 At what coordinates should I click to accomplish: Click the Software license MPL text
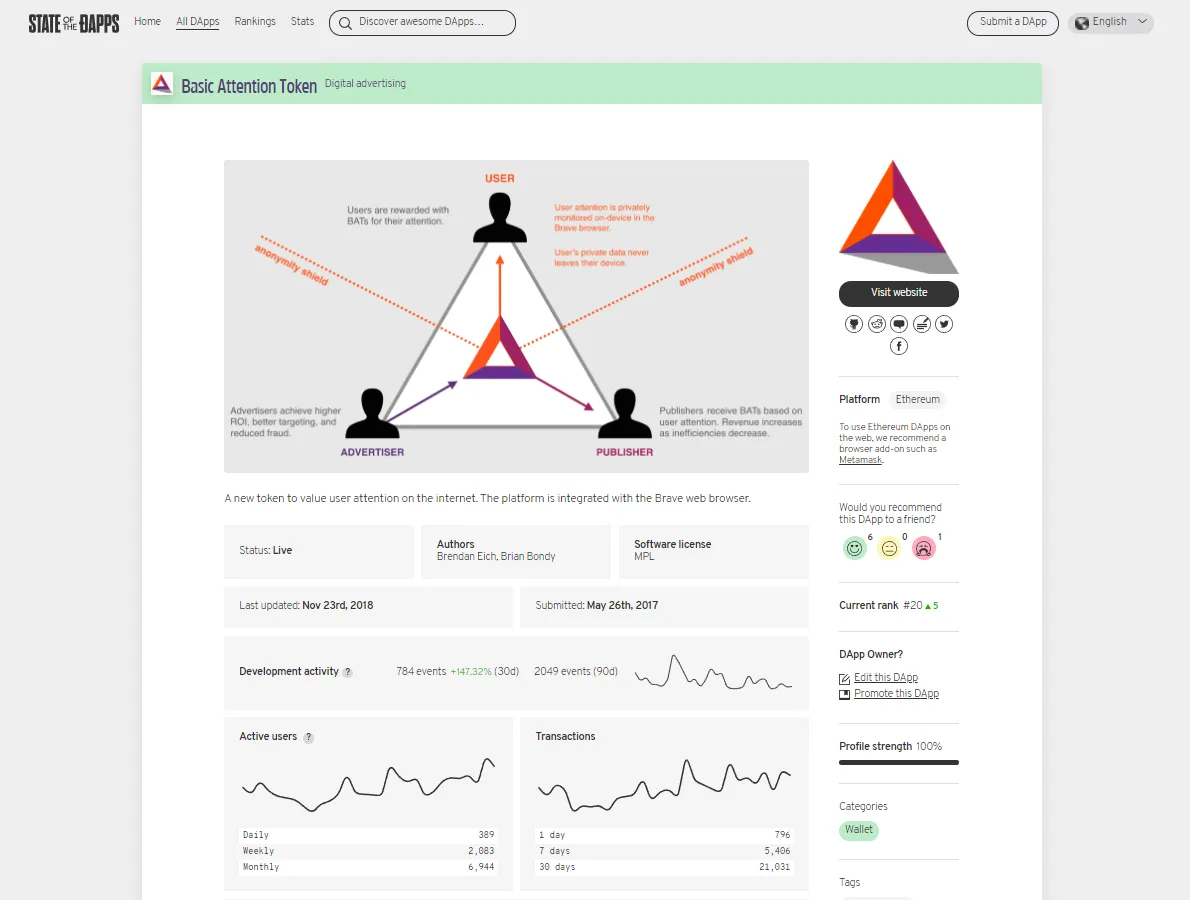(x=672, y=550)
